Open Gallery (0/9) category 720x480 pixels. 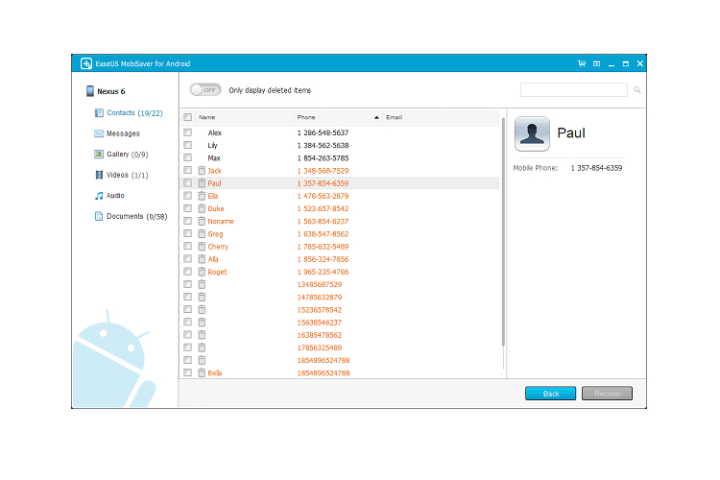[x=128, y=154]
